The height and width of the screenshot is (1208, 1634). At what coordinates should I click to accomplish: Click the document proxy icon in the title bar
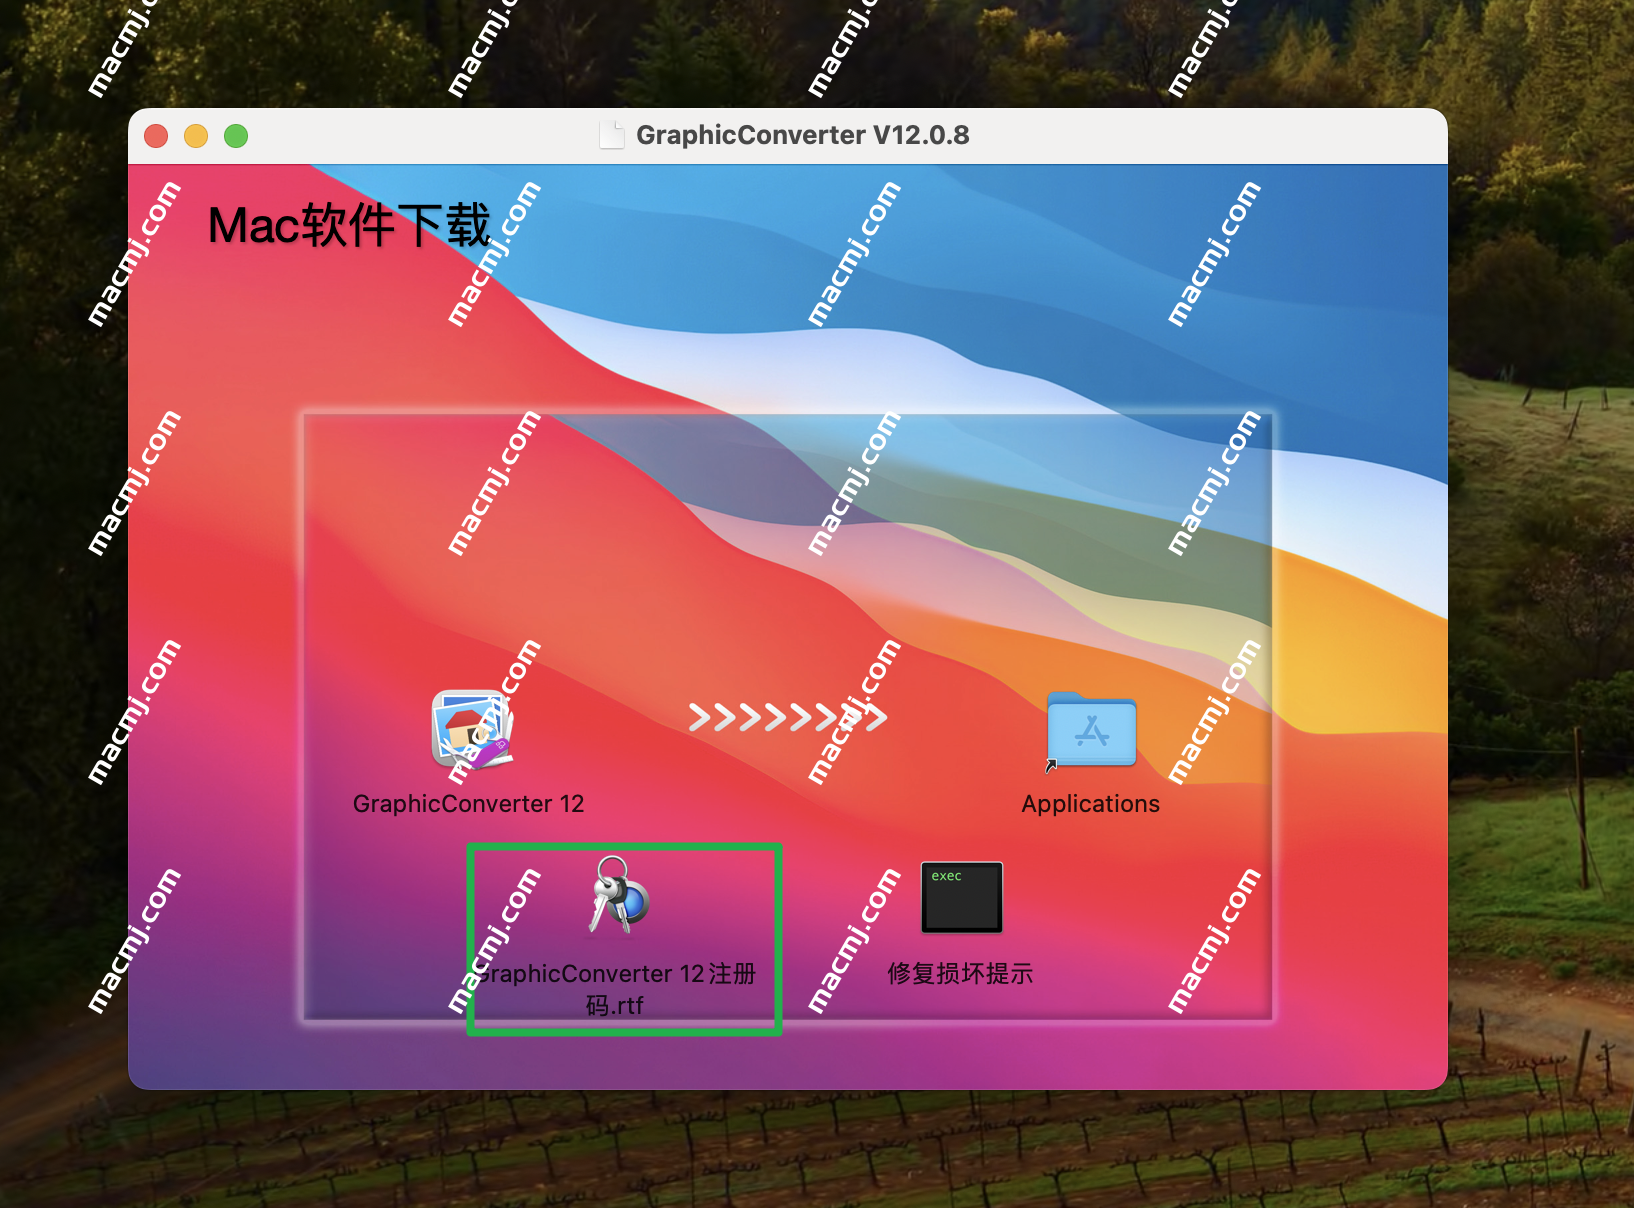click(x=612, y=135)
